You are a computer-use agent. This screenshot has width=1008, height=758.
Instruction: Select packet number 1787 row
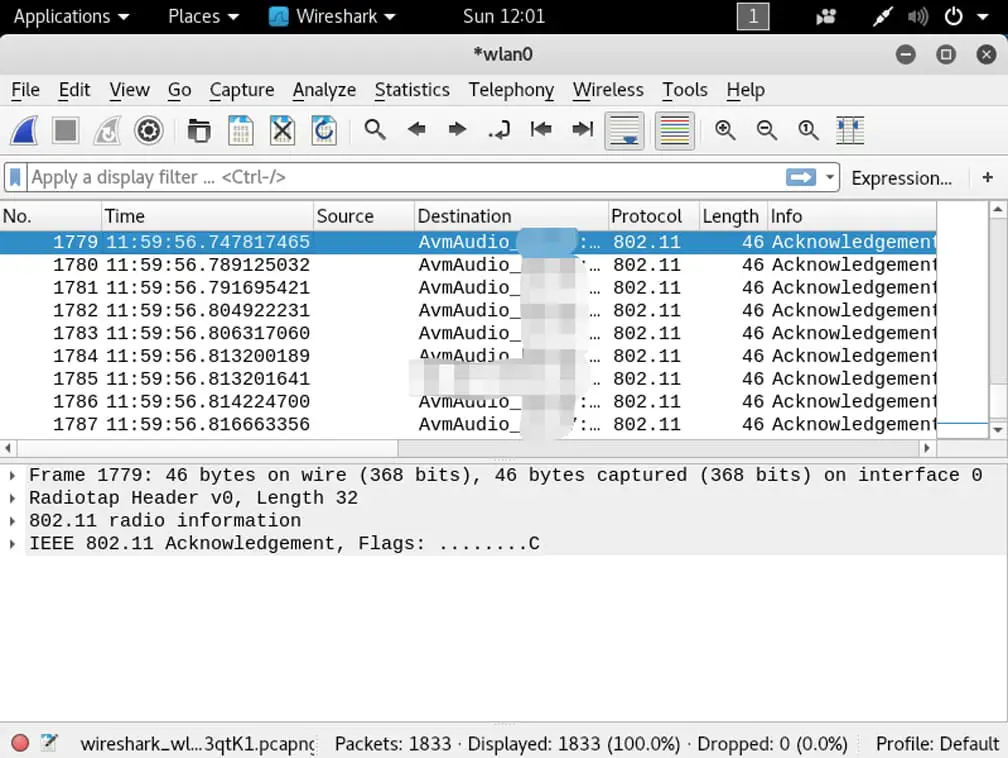click(468, 424)
